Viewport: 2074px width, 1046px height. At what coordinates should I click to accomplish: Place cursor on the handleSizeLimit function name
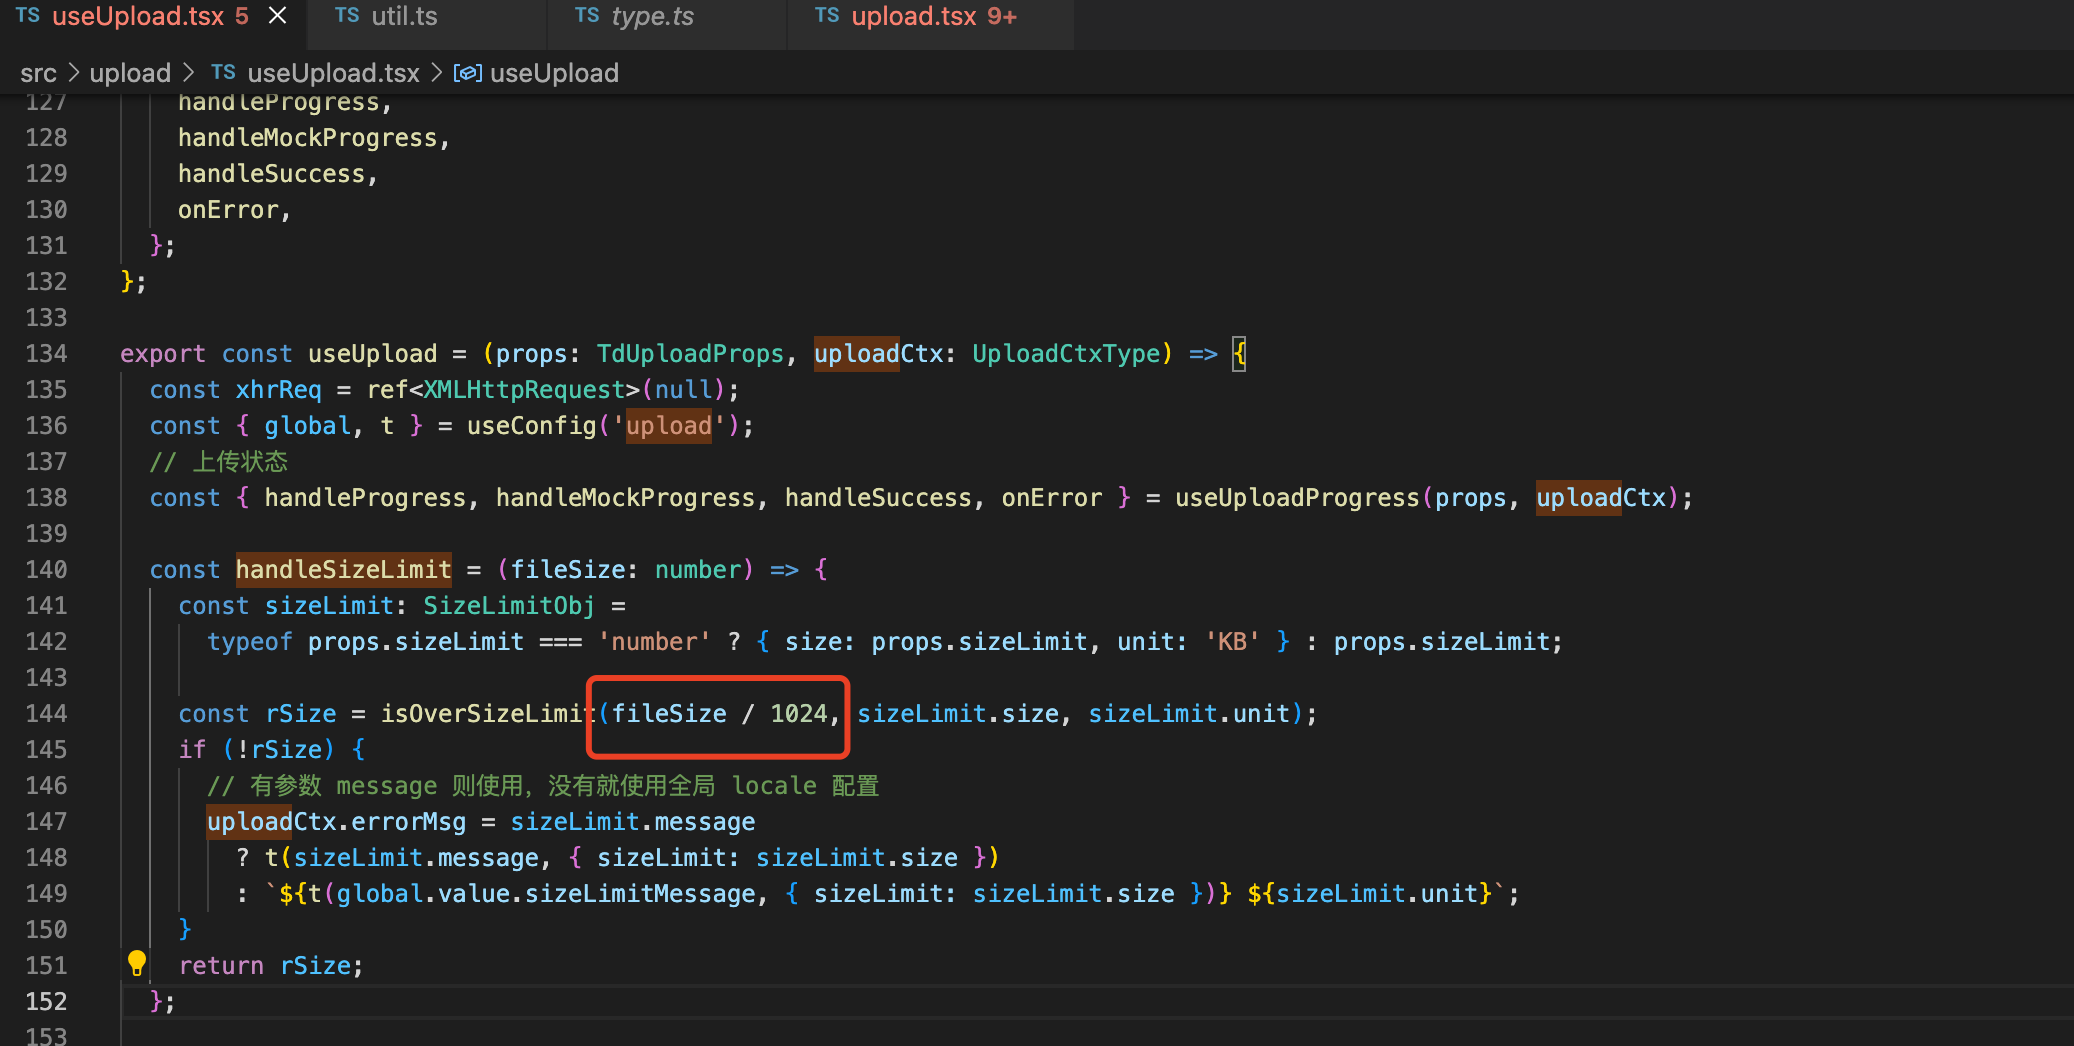pos(343,569)
